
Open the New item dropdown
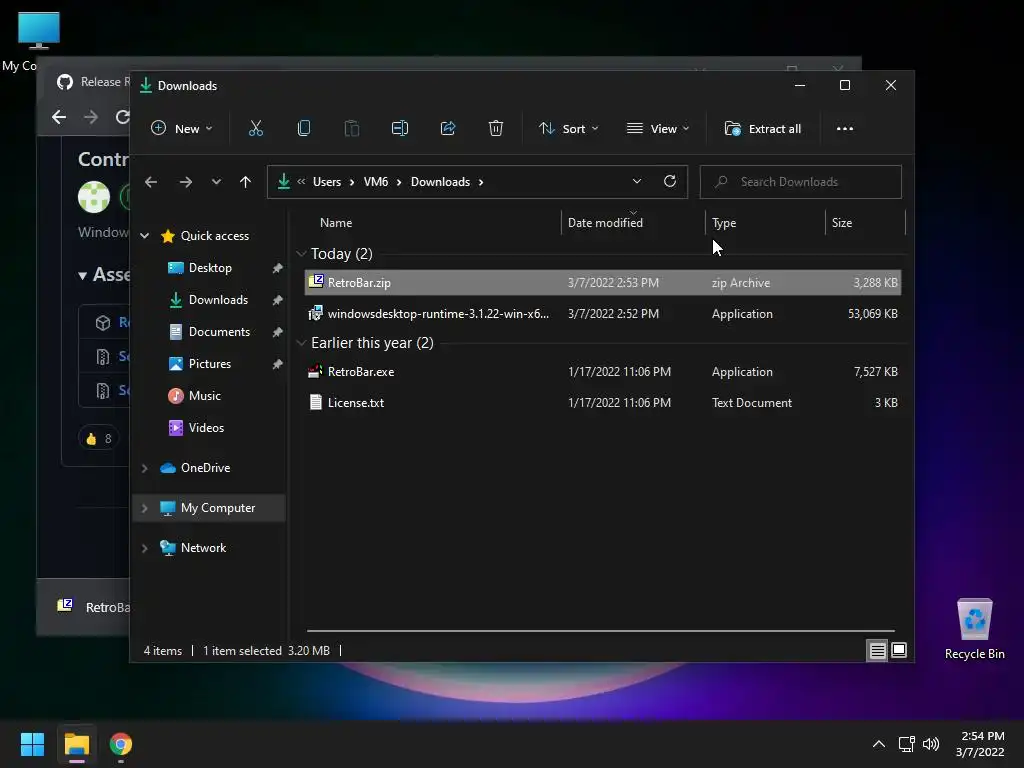pyautogui.click(x=182, y=129)
